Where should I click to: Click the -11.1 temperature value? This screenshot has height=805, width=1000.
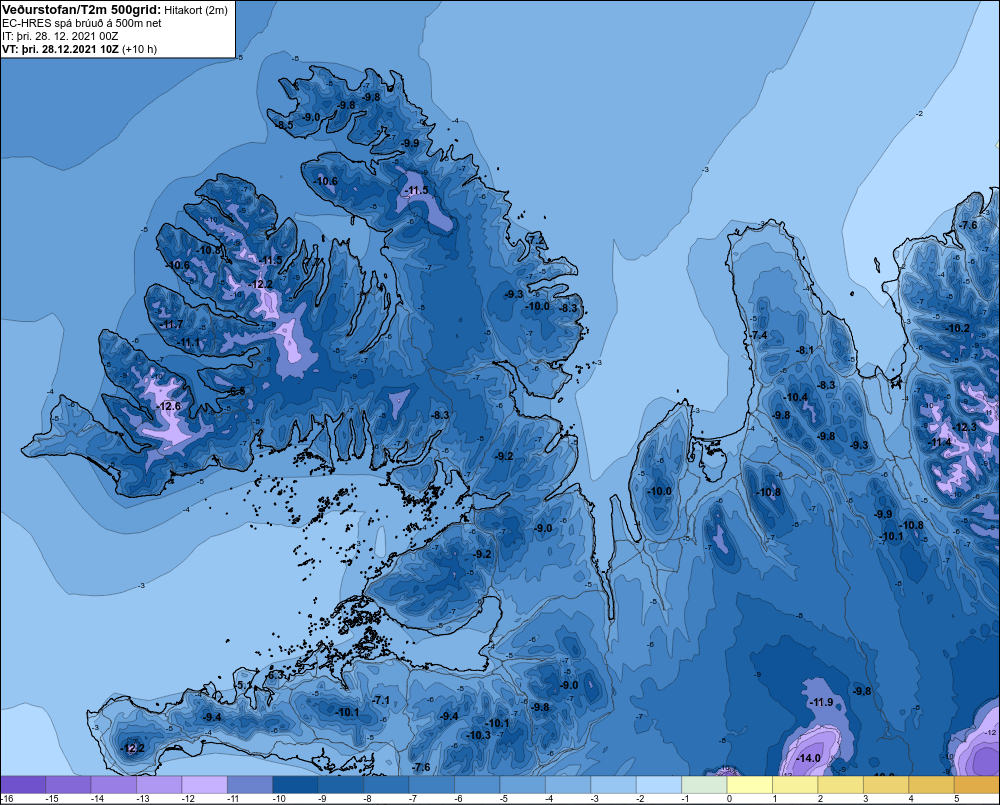tap(189, 343)
